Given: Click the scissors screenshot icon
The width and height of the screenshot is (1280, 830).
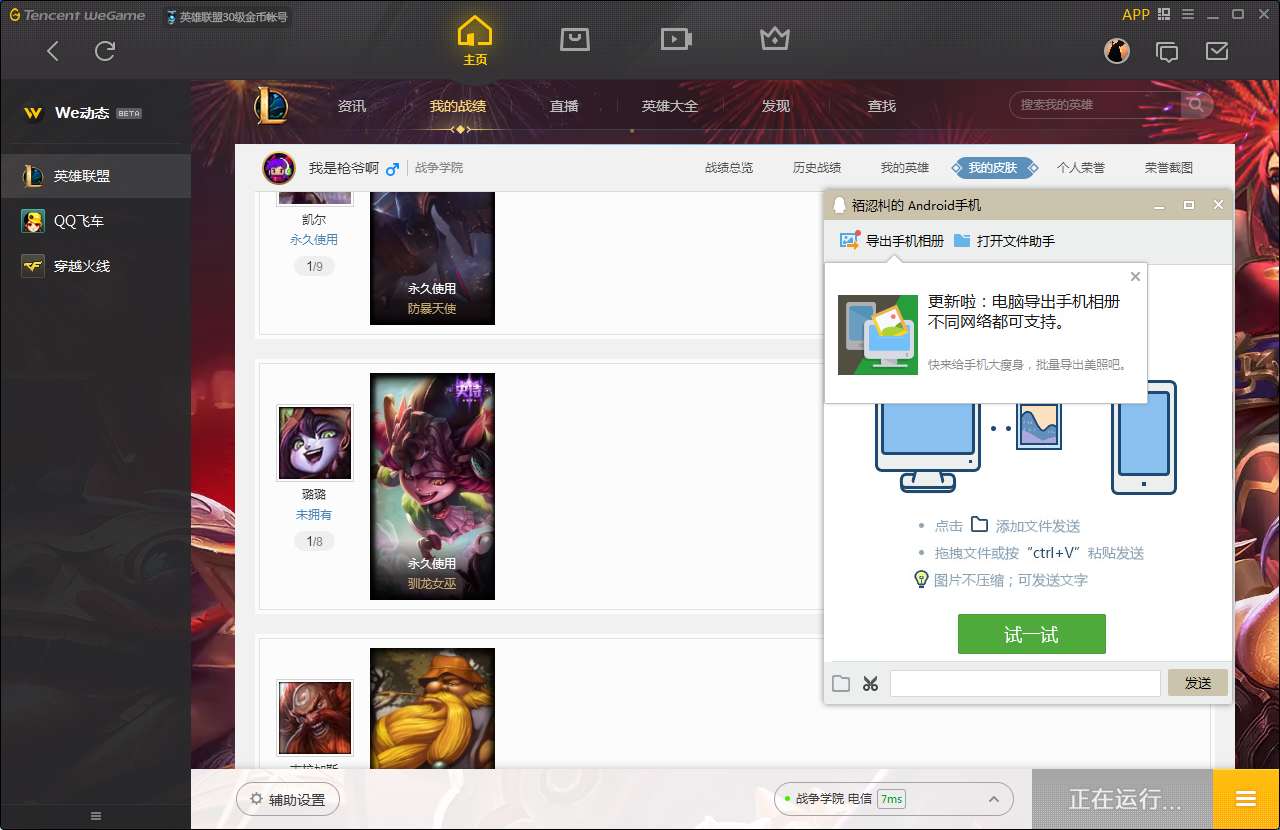Looking at the screenshot, I should (870, 683).
